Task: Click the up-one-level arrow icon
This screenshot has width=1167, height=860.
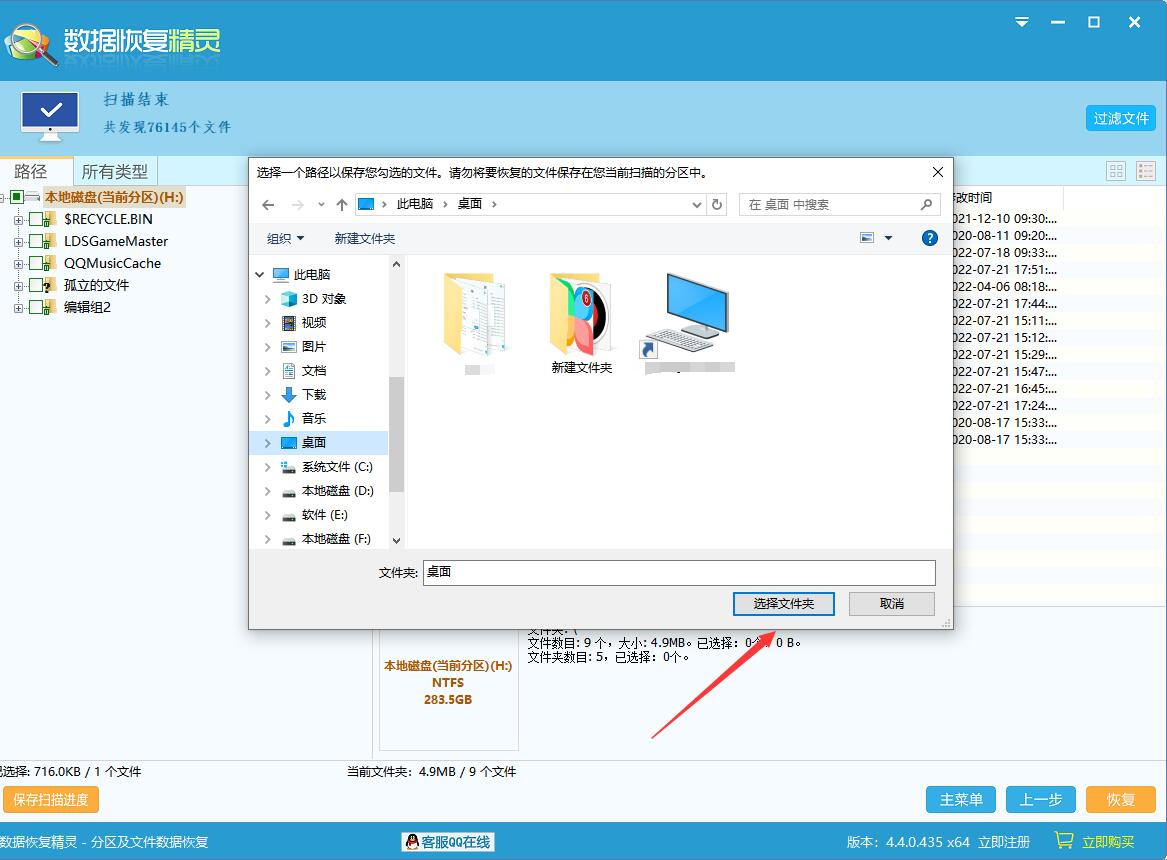Action: [342, 205]
